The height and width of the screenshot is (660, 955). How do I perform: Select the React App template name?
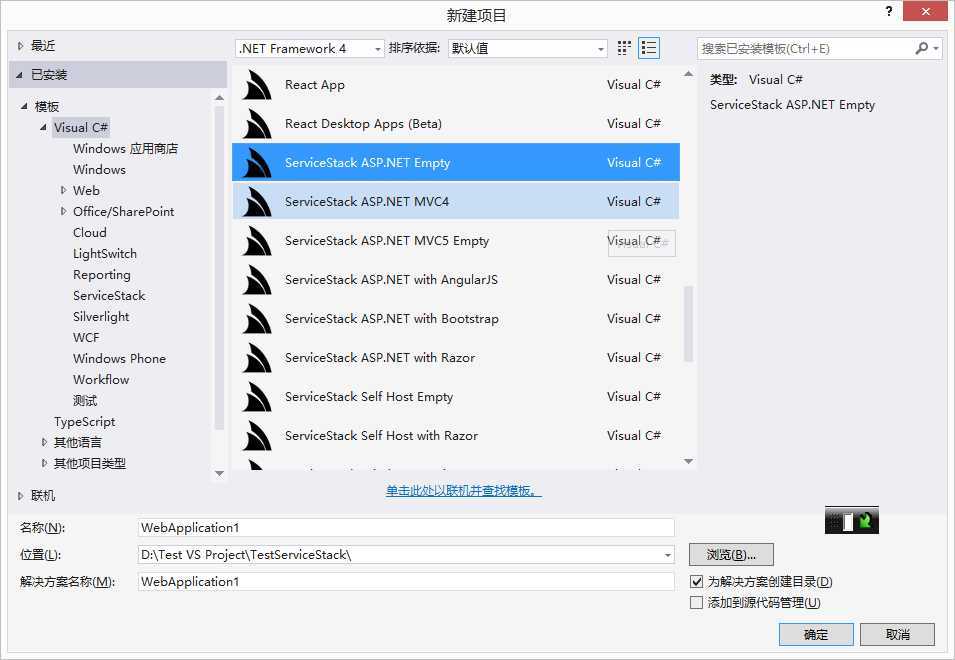point(315,85)
